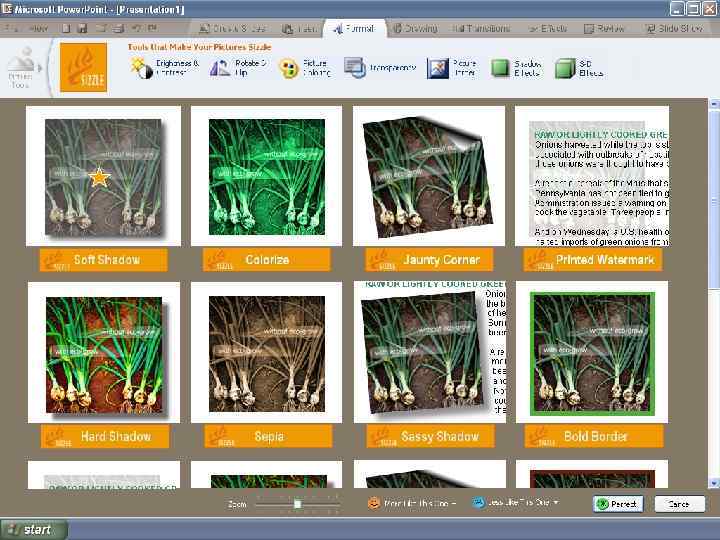
Task: Click the orange Sizzle flame logo button
Action: (83, 68)
